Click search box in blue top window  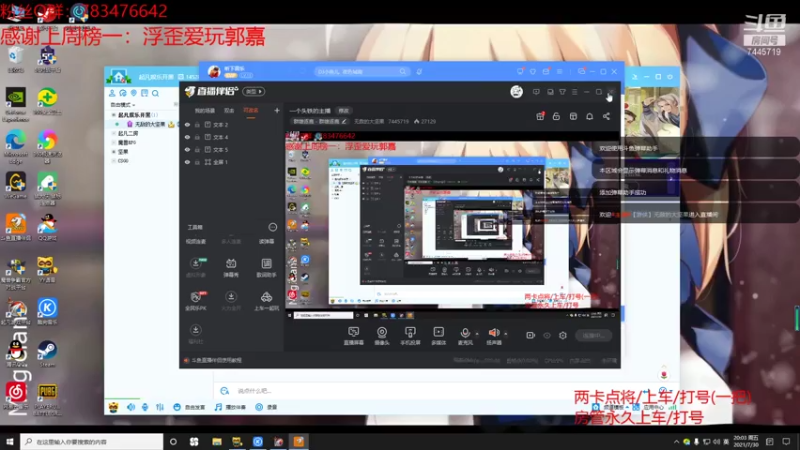[361, 72]
